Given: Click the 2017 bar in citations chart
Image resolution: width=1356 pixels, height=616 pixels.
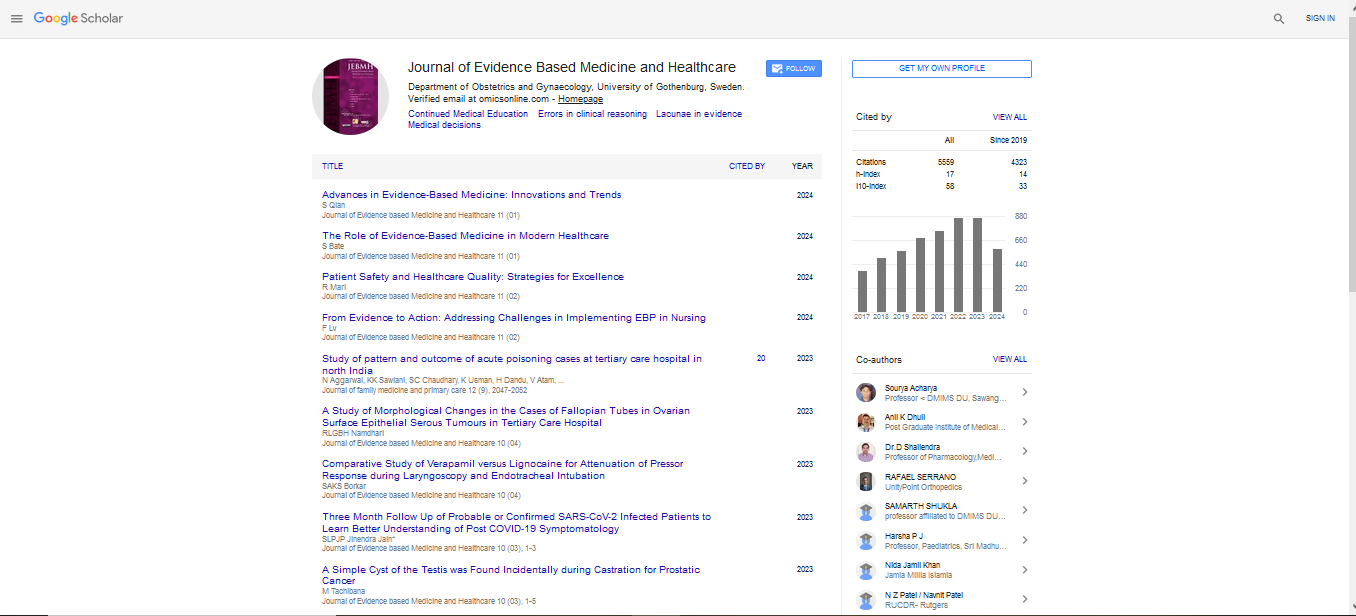Looking at the screenshot, I should tap(862, 291).
